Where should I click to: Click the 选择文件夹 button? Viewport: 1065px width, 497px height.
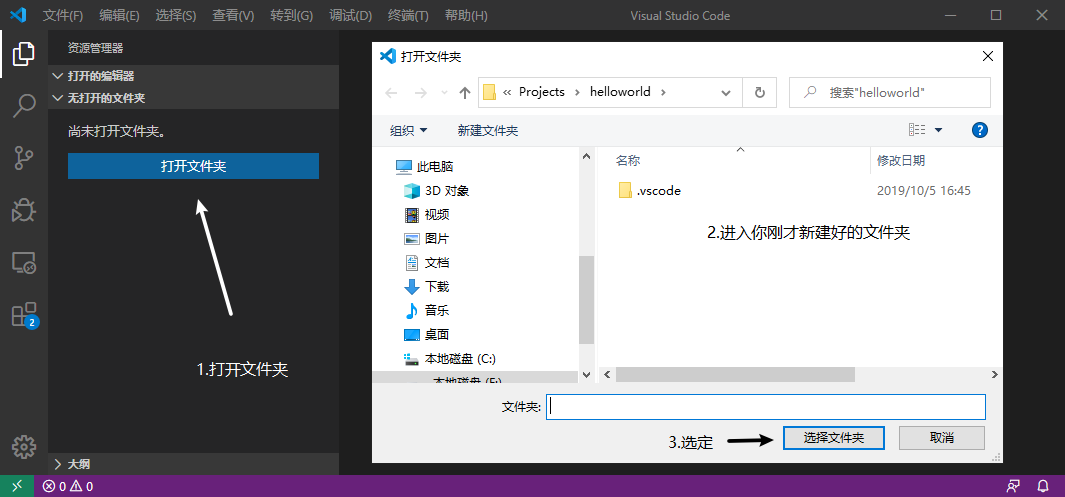pos(833,438)
